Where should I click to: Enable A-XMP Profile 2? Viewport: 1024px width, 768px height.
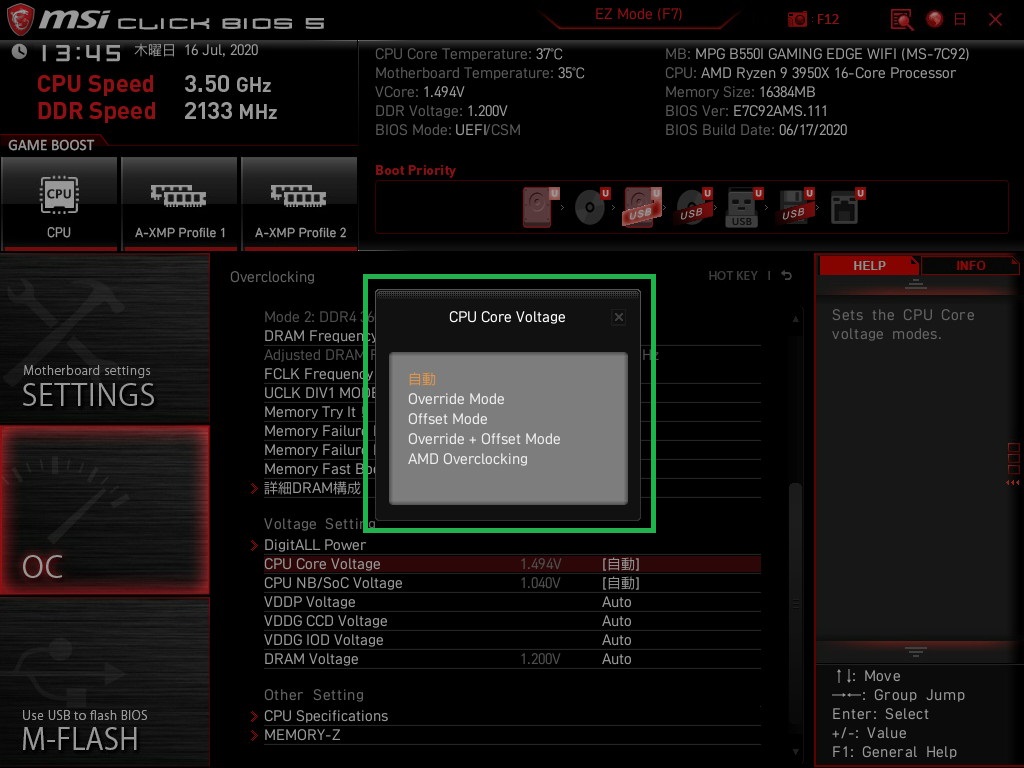tap(300, 203)
